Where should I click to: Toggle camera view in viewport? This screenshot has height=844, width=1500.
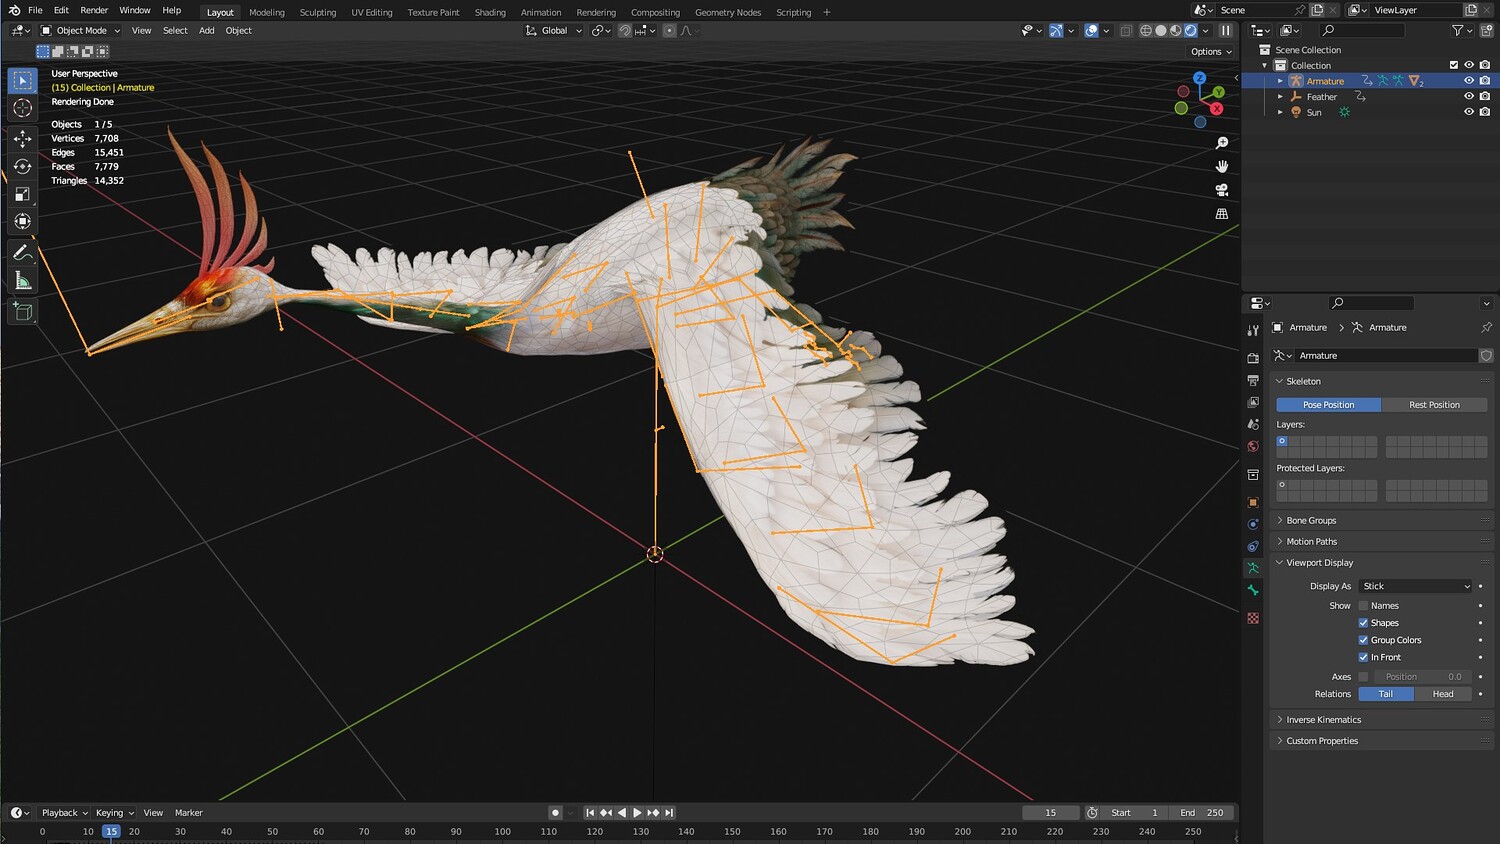[1221, 190]
